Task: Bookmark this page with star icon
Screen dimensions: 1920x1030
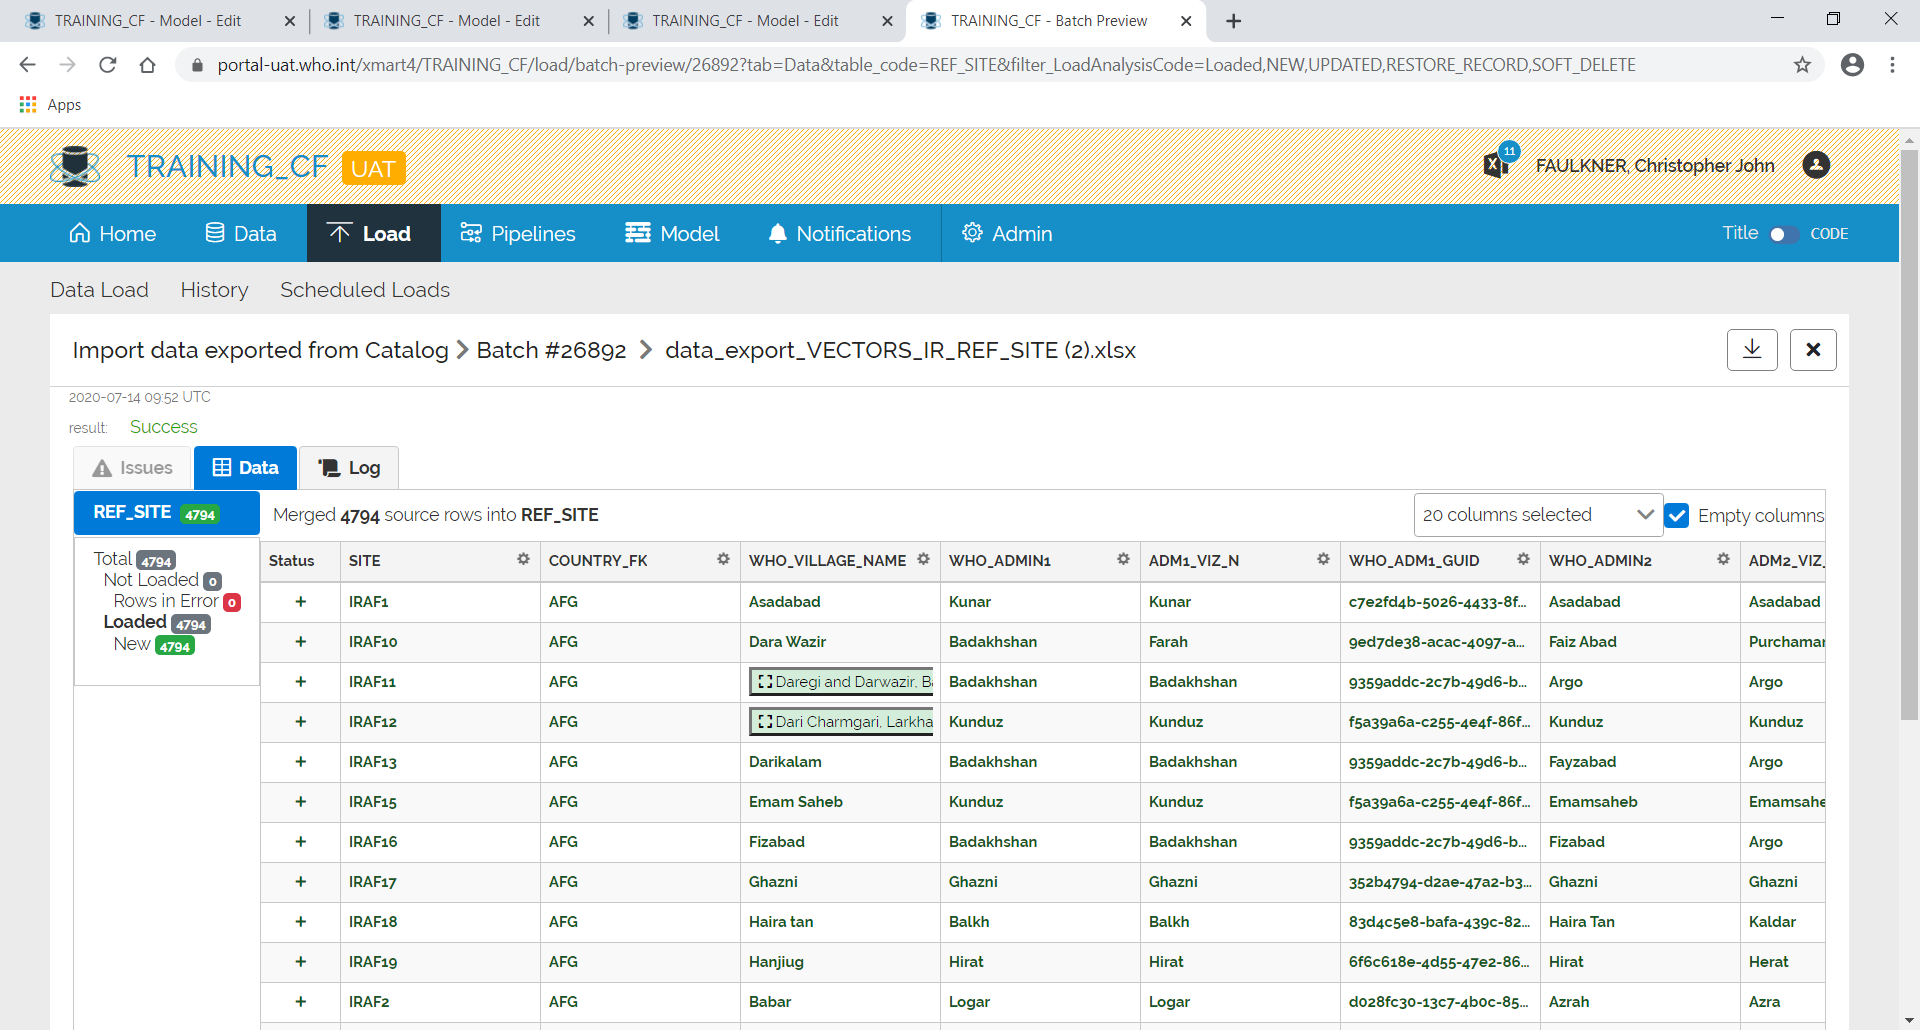Action: (1802, 65)
